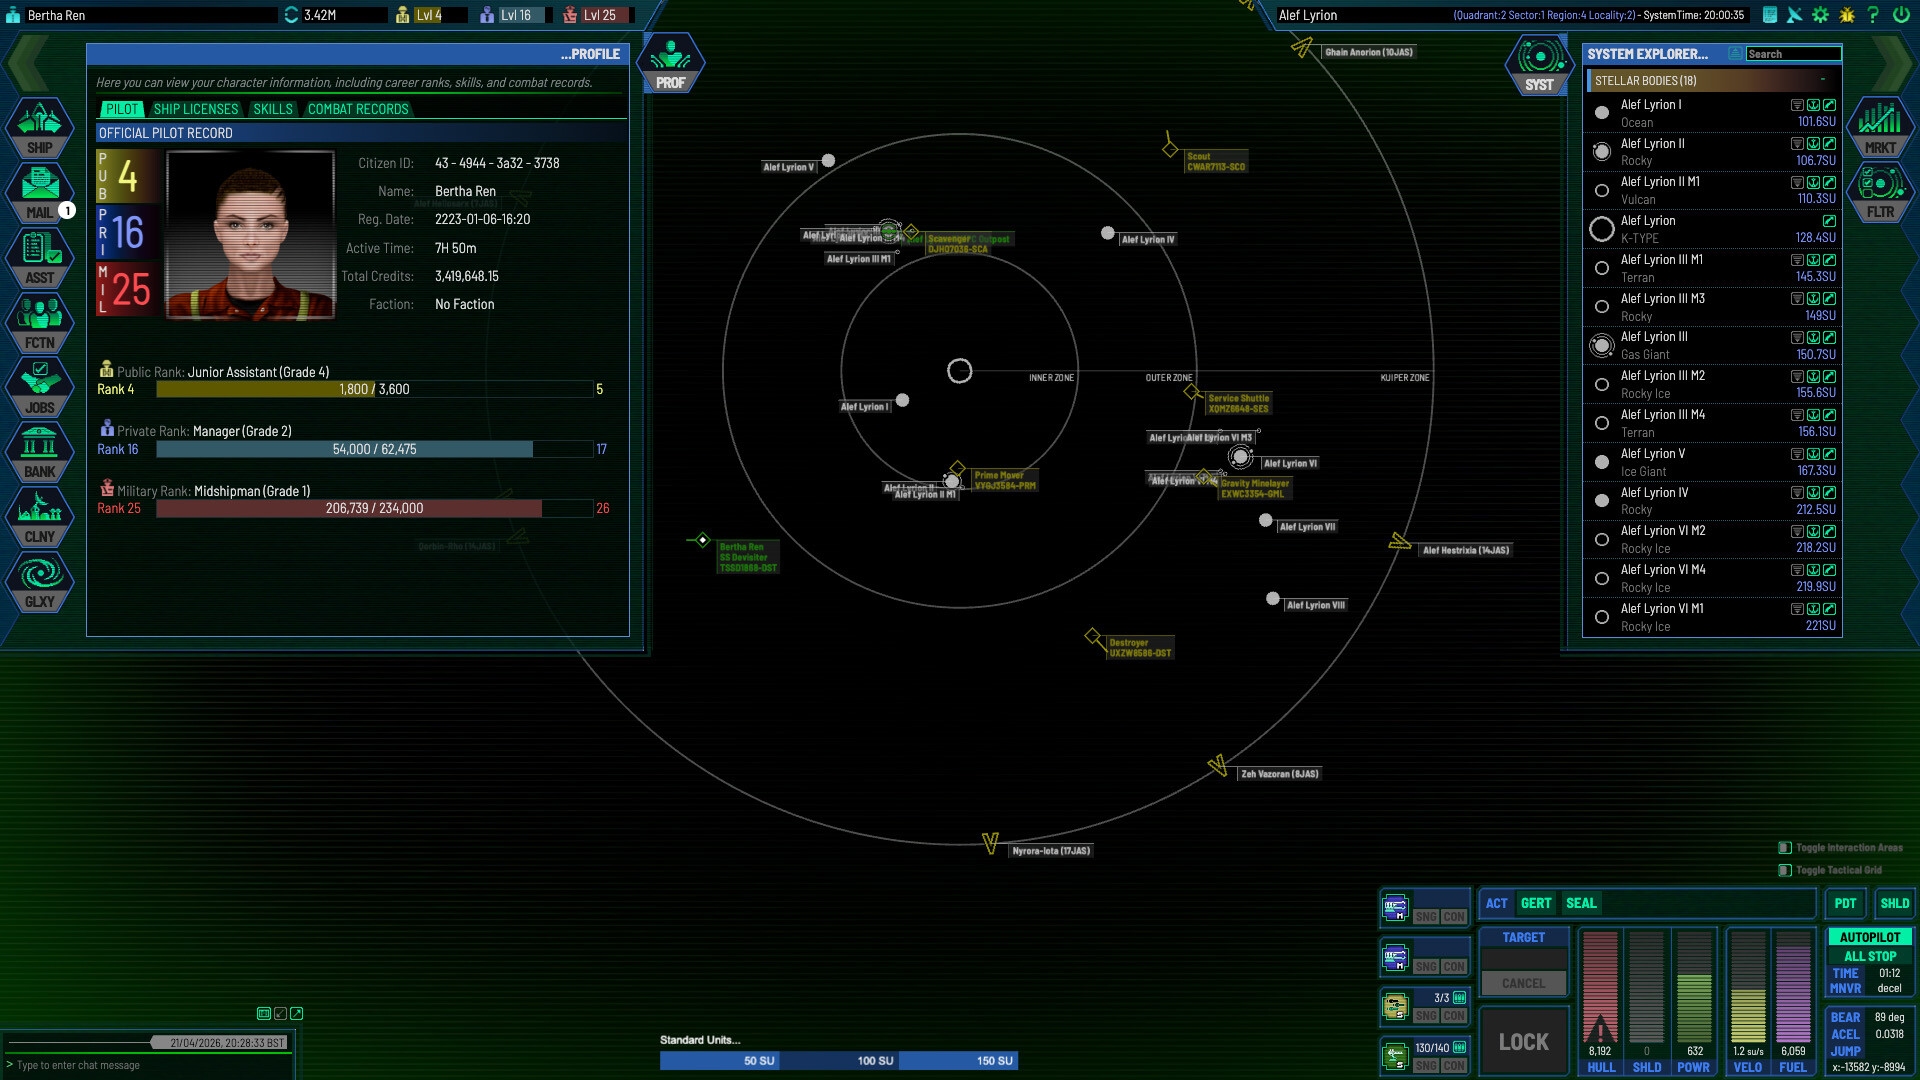
Task: Click the green S weapon slot 130/140 icon
Action: (x=1395, y=1055)
